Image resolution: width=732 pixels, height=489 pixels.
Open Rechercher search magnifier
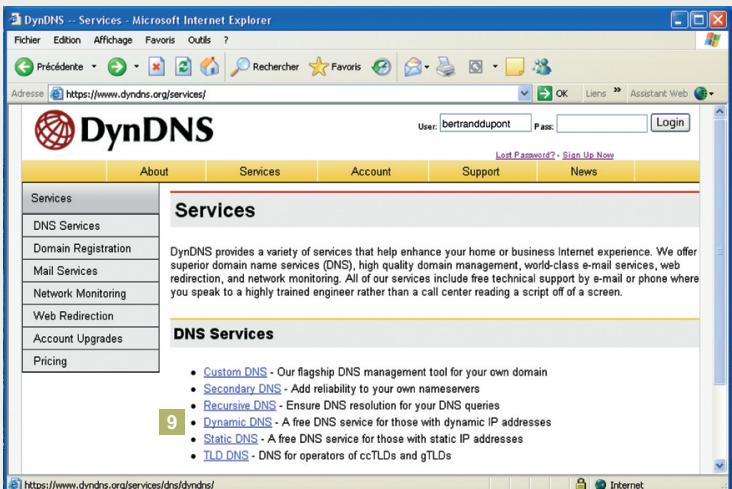tap(240, 67)
